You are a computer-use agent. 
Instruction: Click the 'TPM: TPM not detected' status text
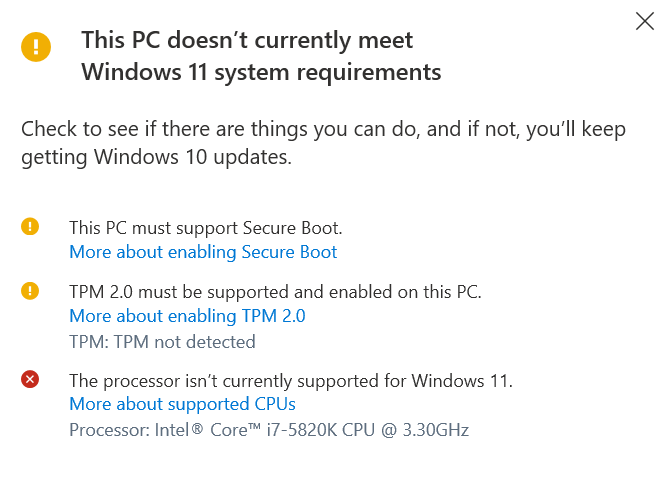163,342
